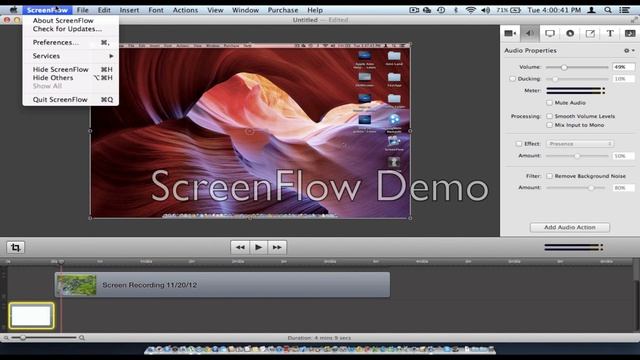640x360 pixels.
Task: Click the zoom-out magnifier beside timeline zoom slider
Action: [6, 338]
